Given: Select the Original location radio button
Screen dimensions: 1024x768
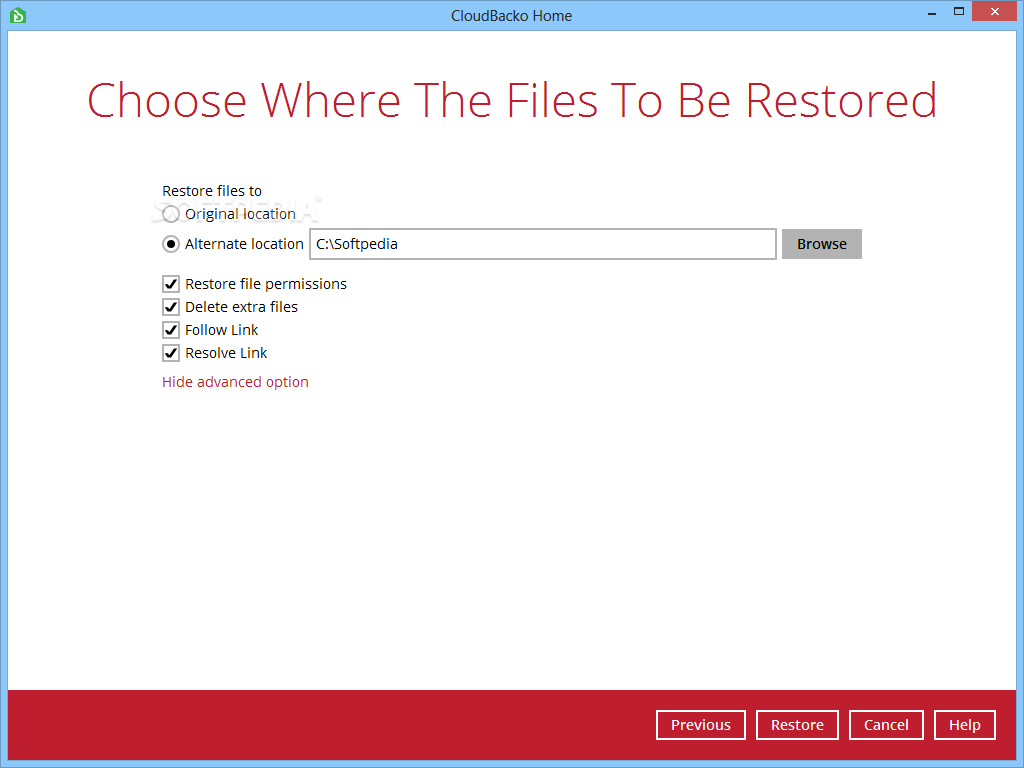Looking at the screenshot, I should [x=170, y=214].
